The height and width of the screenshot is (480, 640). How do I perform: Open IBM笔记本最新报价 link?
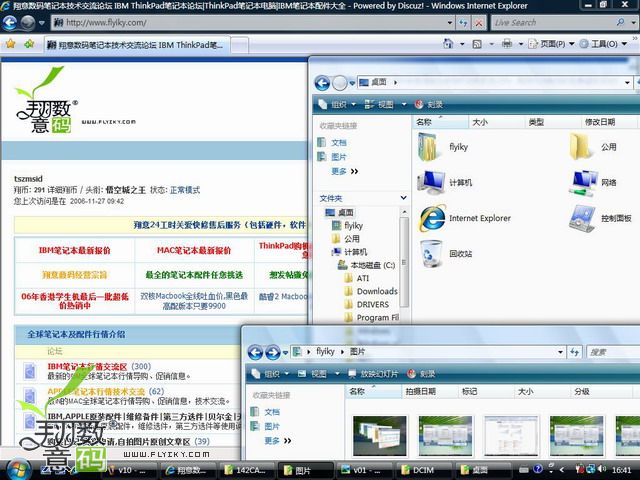[74, 250]
